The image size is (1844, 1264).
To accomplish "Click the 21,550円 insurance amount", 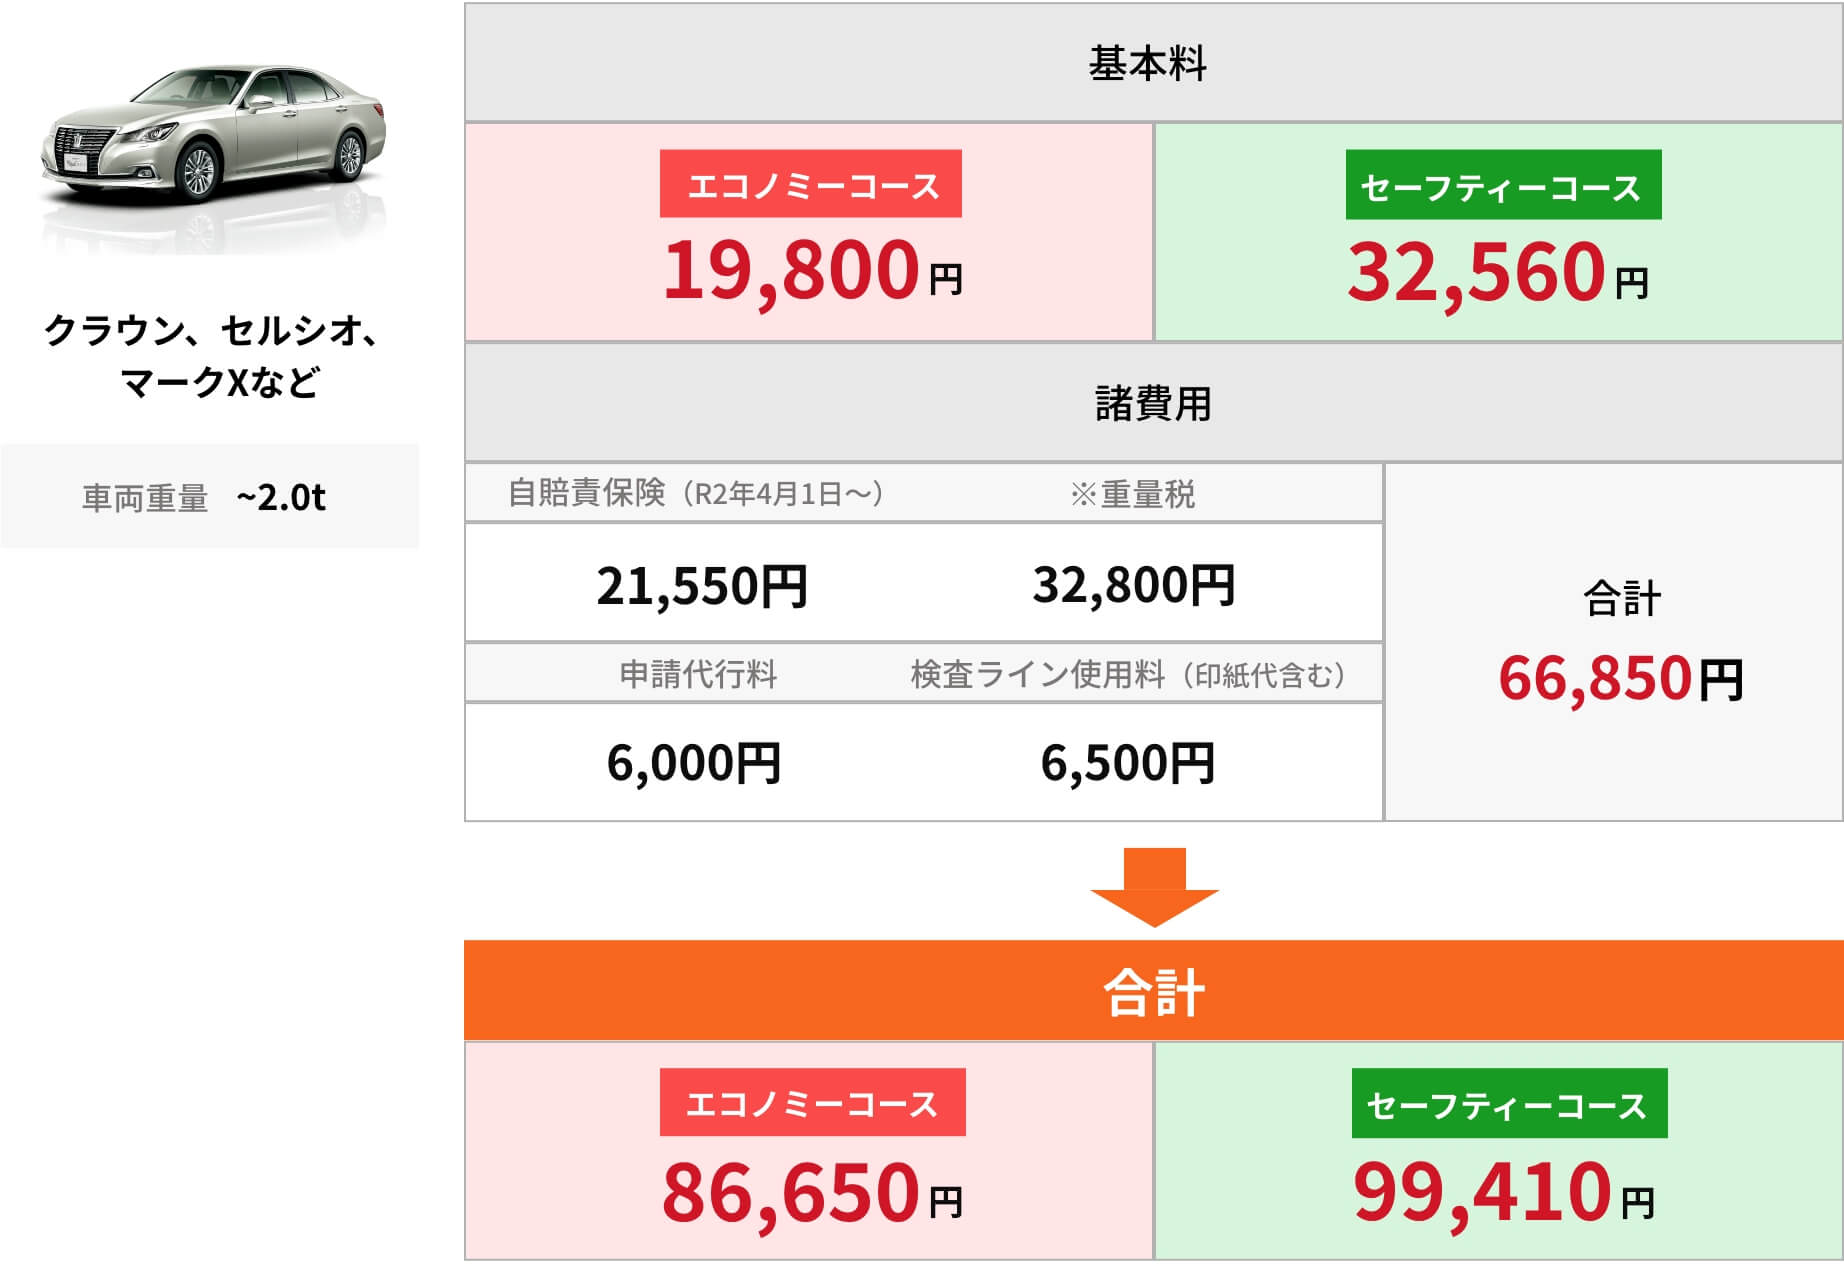I will tap(702, 585).
